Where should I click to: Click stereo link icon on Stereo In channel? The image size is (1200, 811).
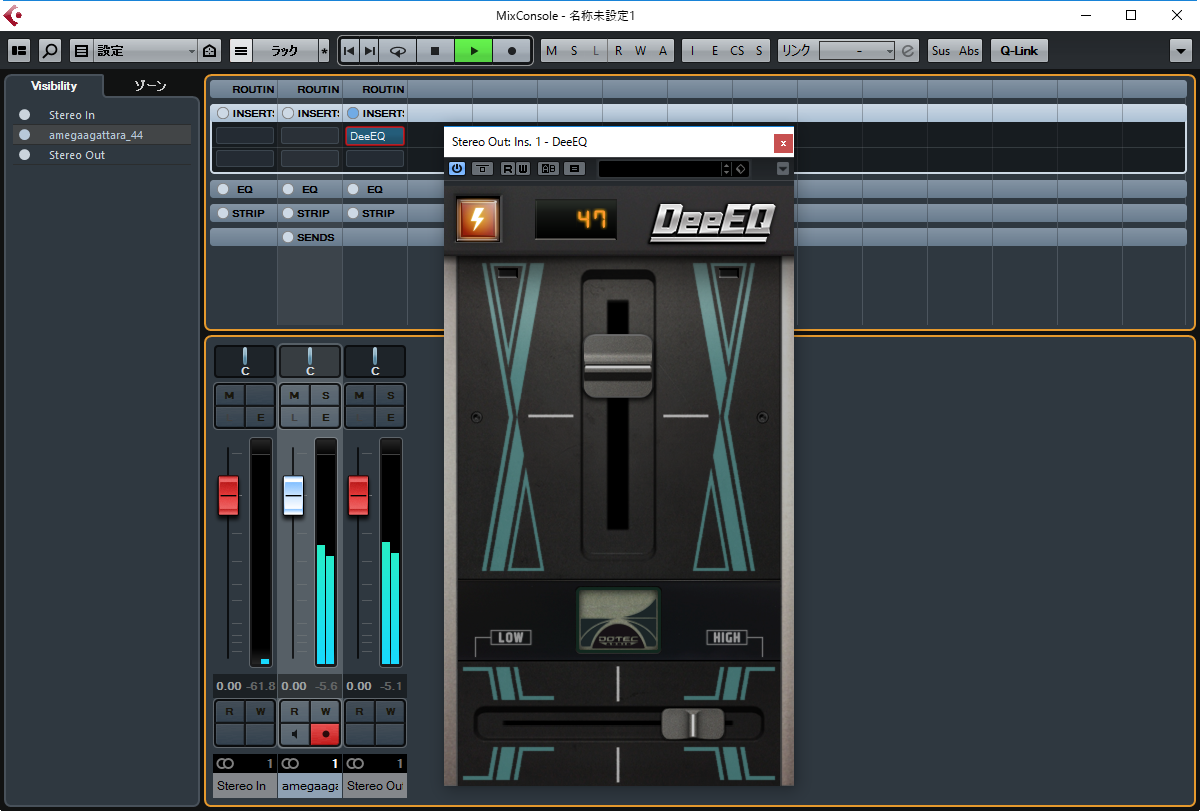click(x=226, y=764)
